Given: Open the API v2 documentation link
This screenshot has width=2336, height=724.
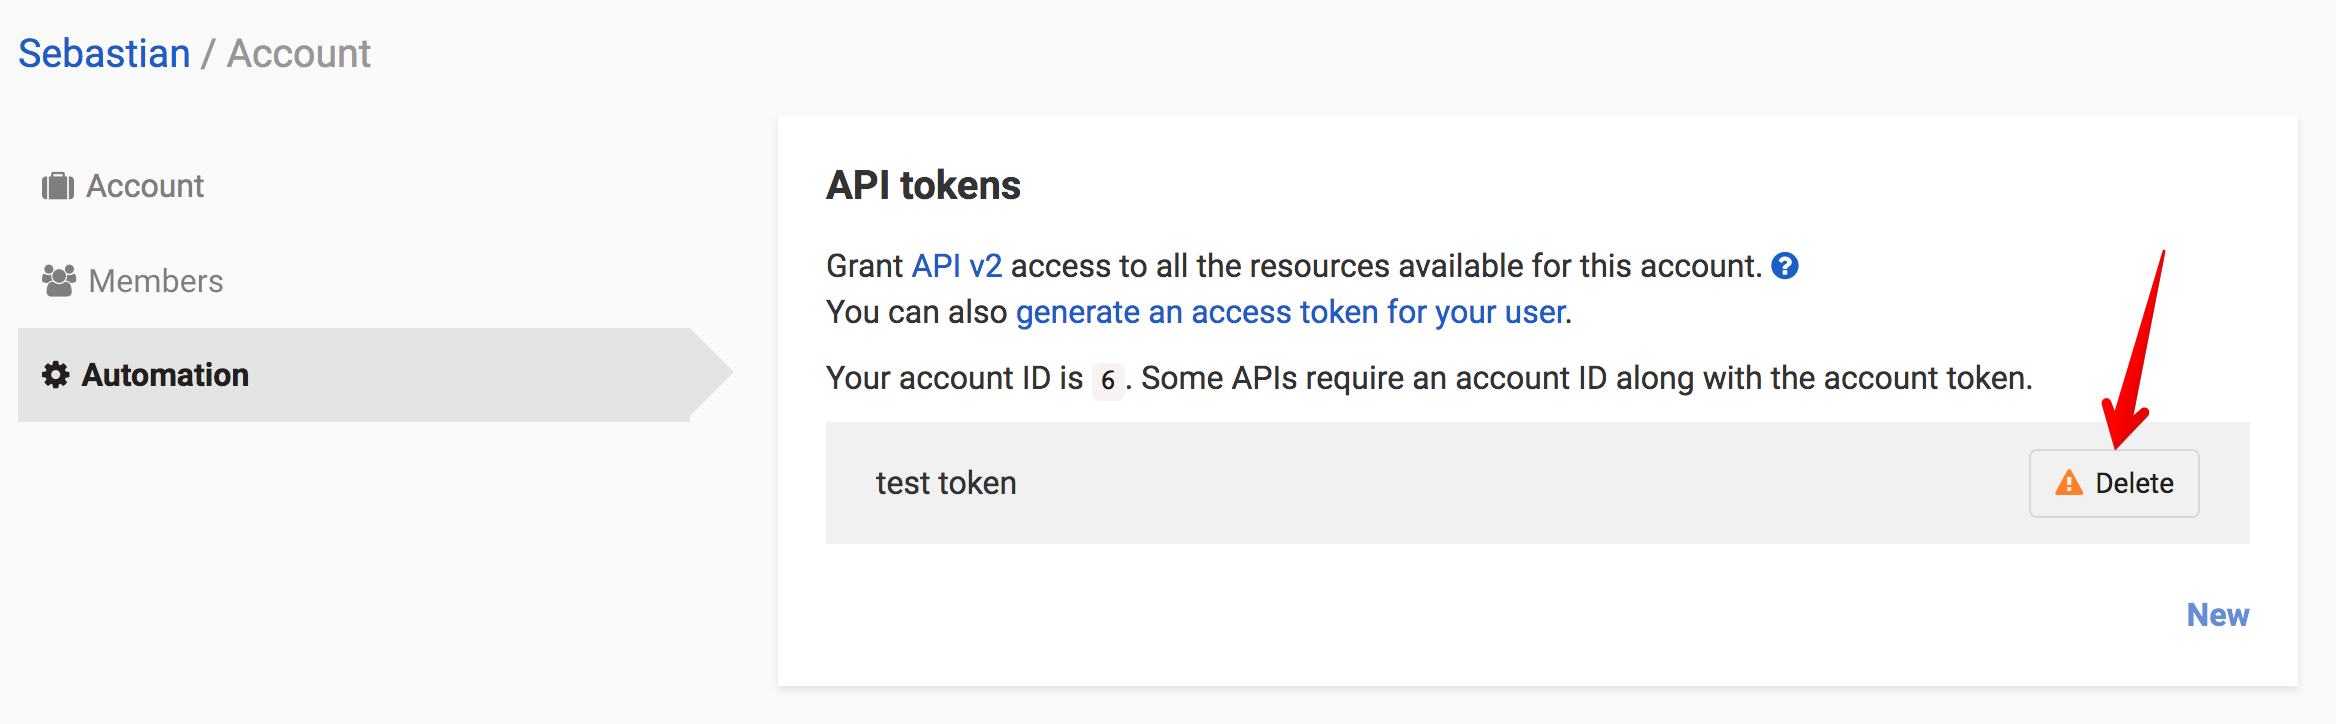Looking at the screenshot, I should click(956, 266).
